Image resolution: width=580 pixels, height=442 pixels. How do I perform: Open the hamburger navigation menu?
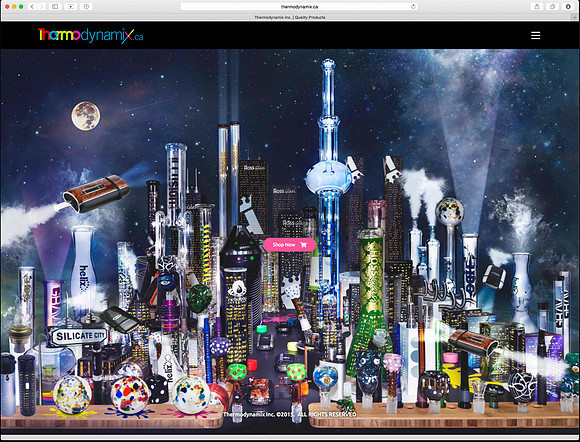(535, 36)
